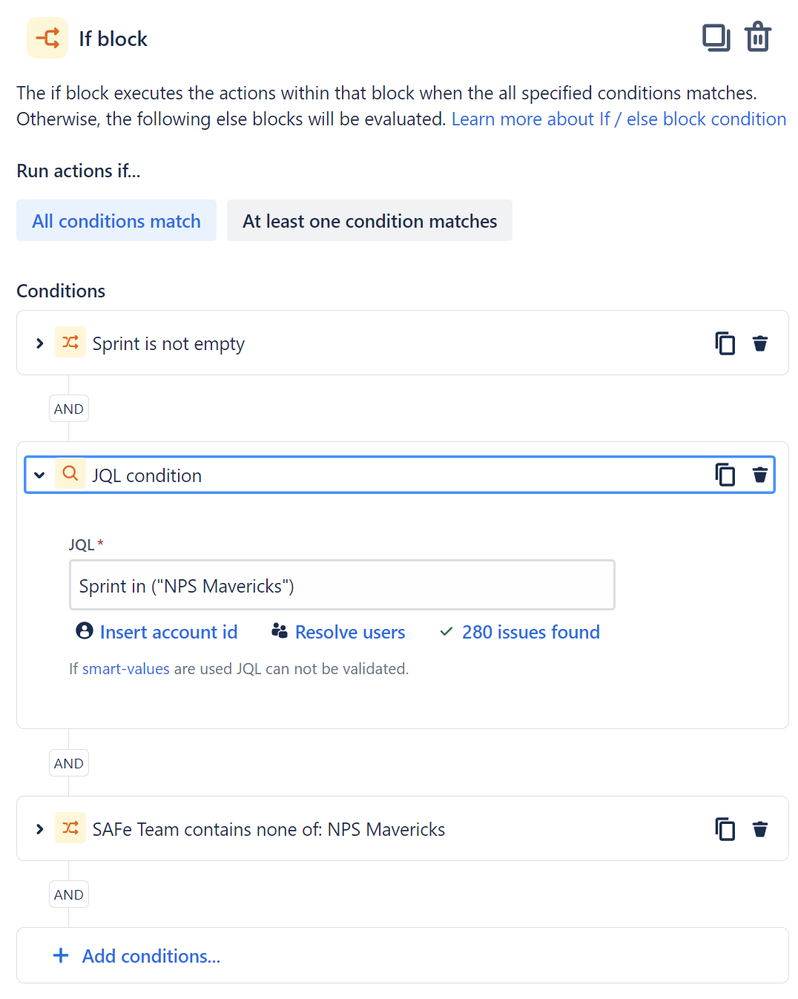Remove the JQL condition with trash icon
The height and width of the screenshot is (999, 798).
(x=760, y=475)
